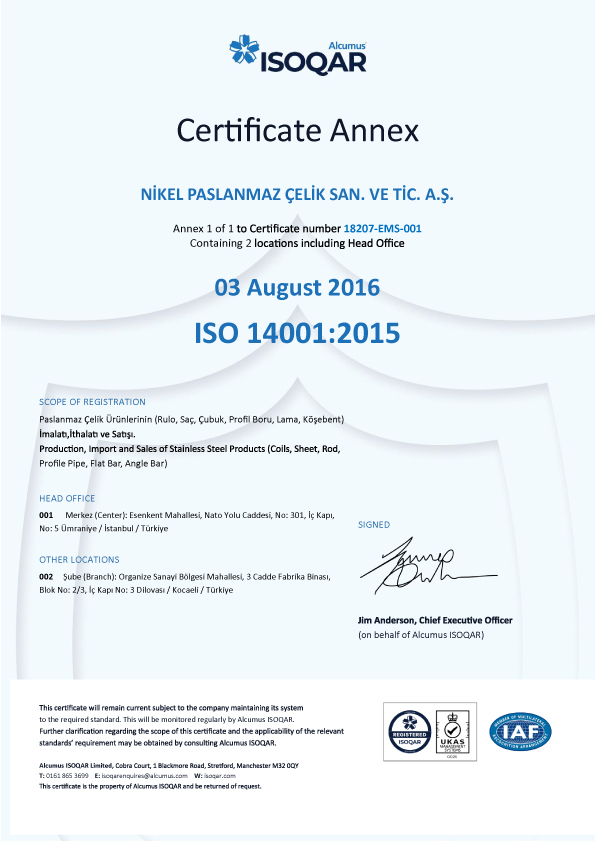Click the isoqar.com website link
The width and height of the screenshot is (595, 842).
220,776
